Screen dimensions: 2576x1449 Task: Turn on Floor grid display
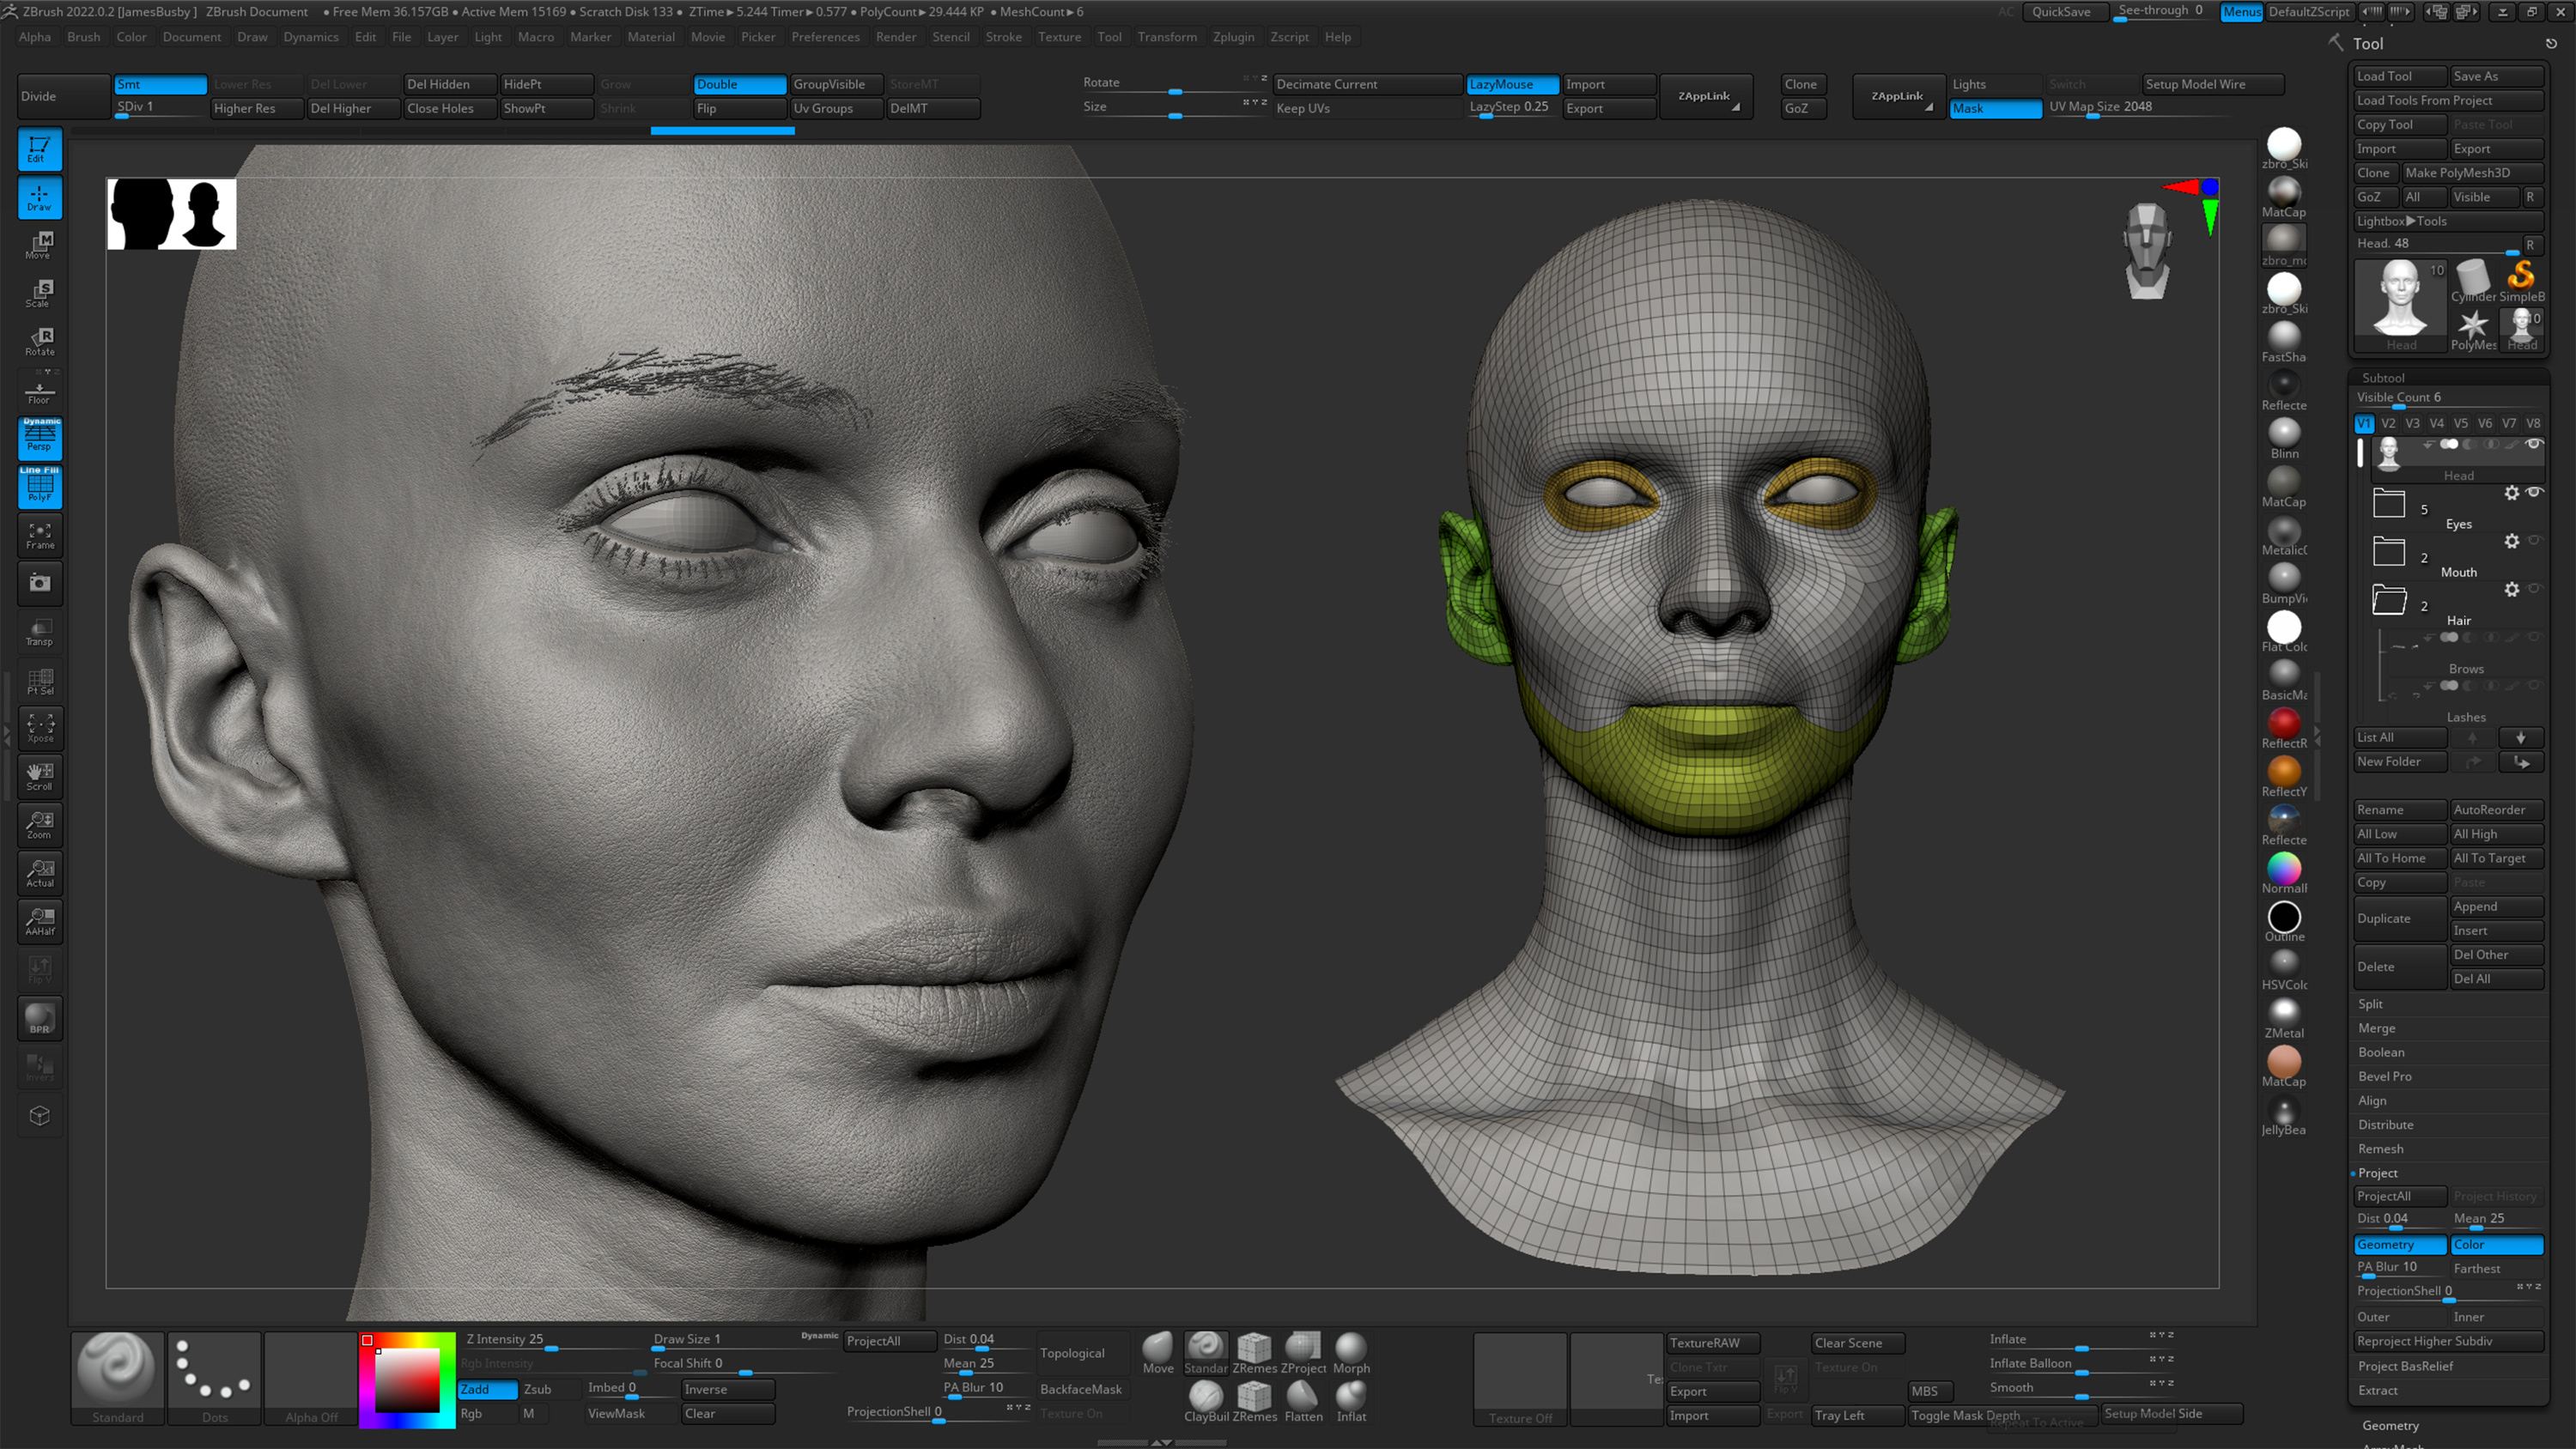pos(39,390)
